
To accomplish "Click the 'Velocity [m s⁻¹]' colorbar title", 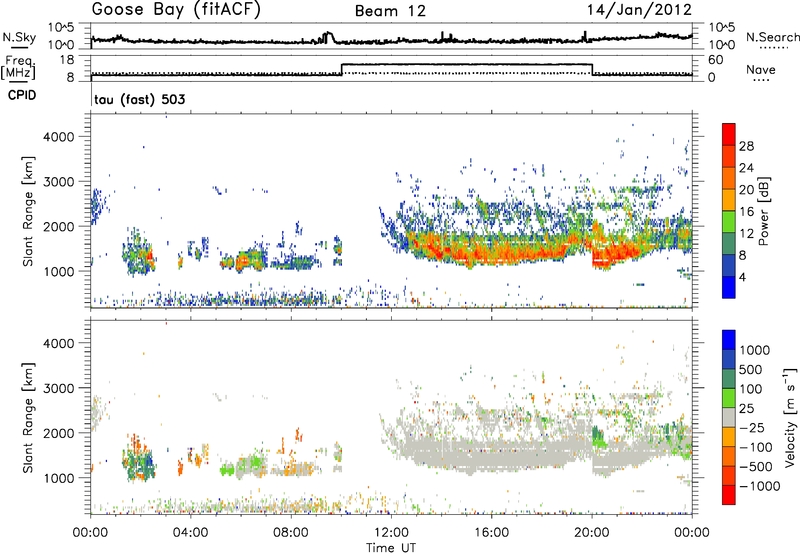I will click(790, 417).
